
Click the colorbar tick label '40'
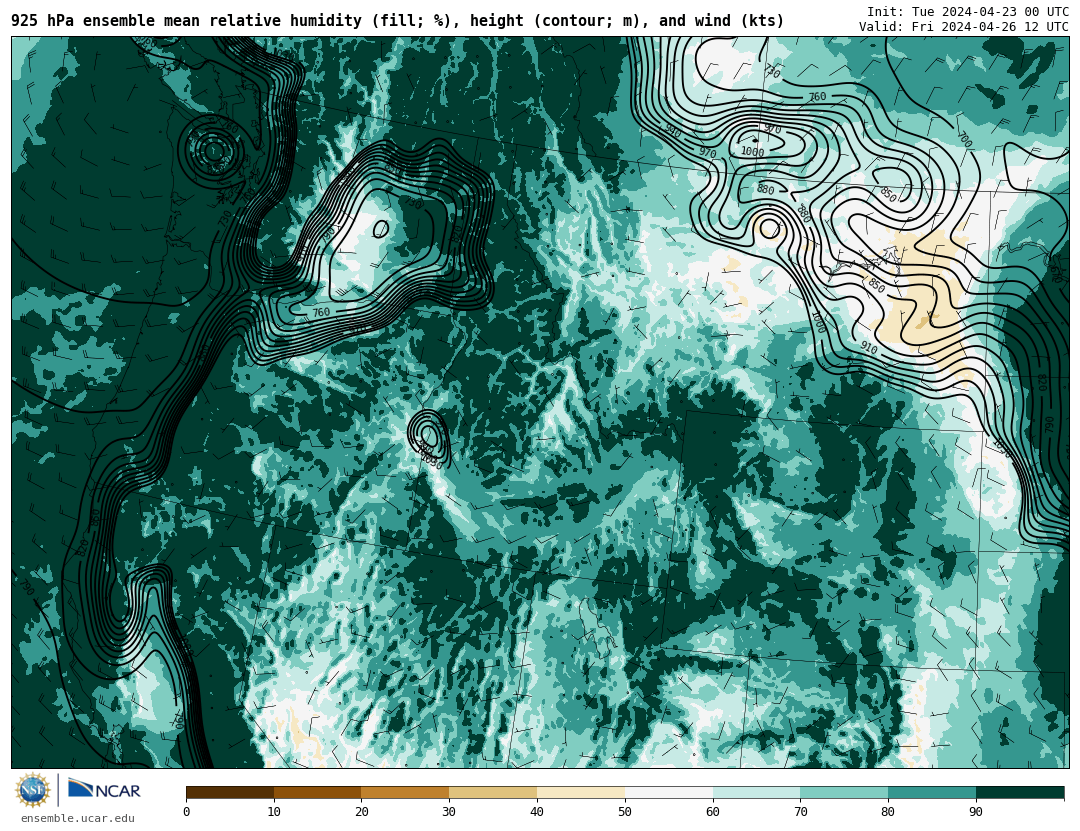point(537,812)
